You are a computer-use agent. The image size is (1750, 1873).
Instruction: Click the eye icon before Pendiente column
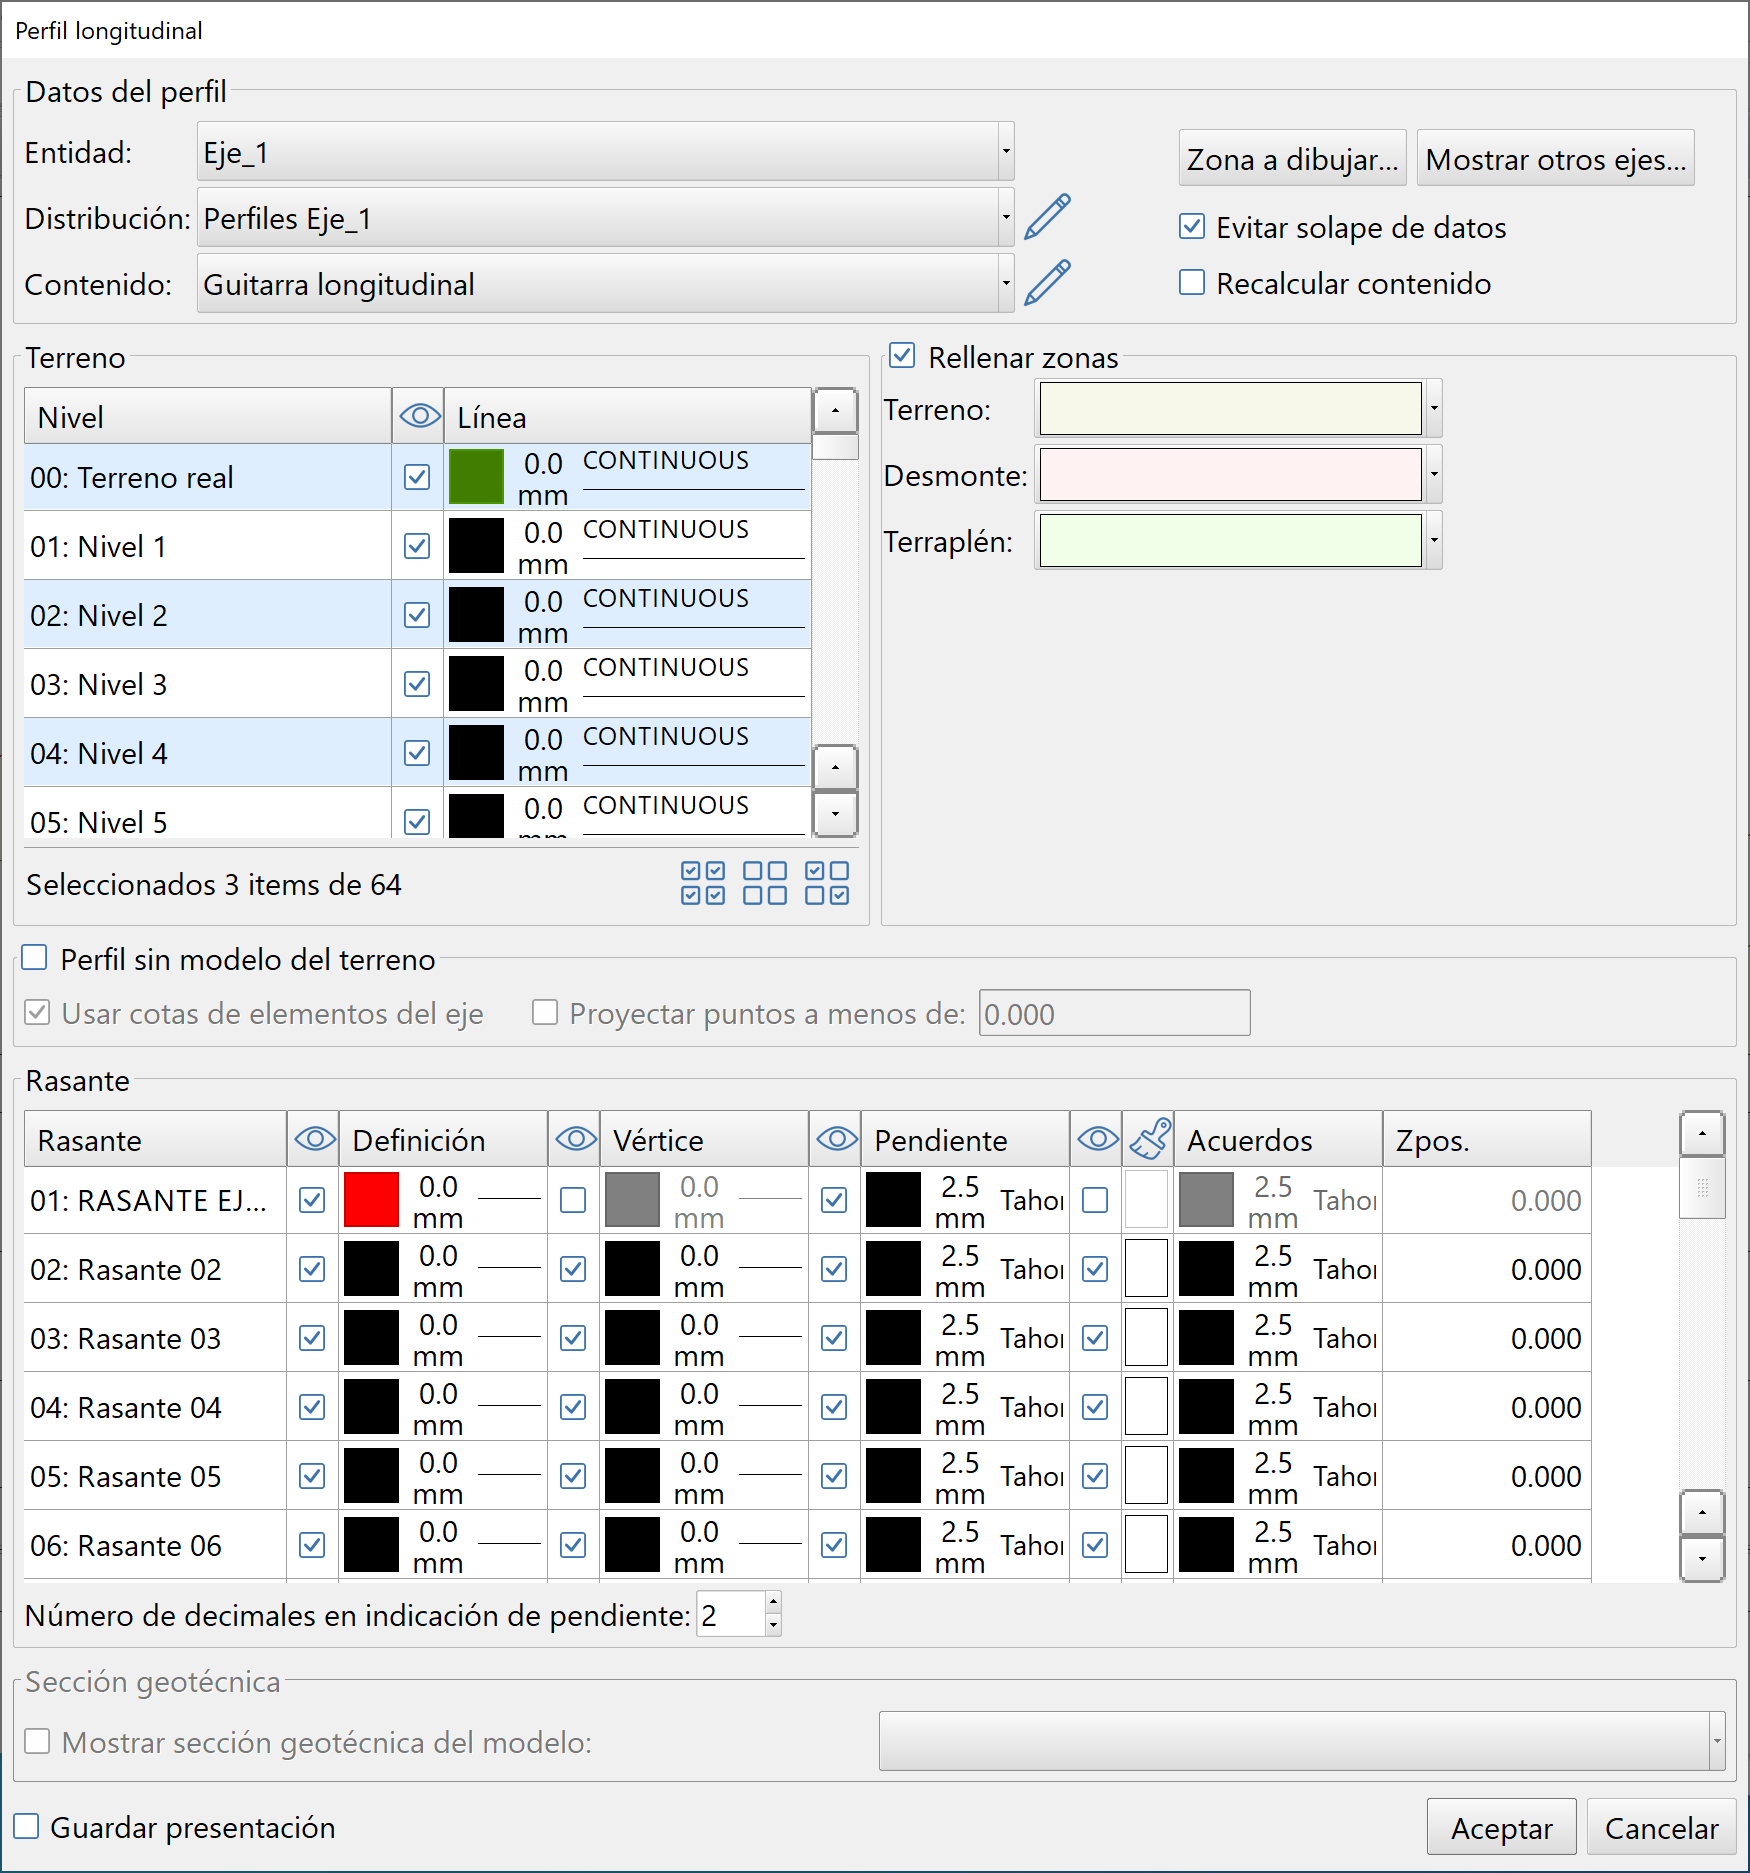(836, 1139)
